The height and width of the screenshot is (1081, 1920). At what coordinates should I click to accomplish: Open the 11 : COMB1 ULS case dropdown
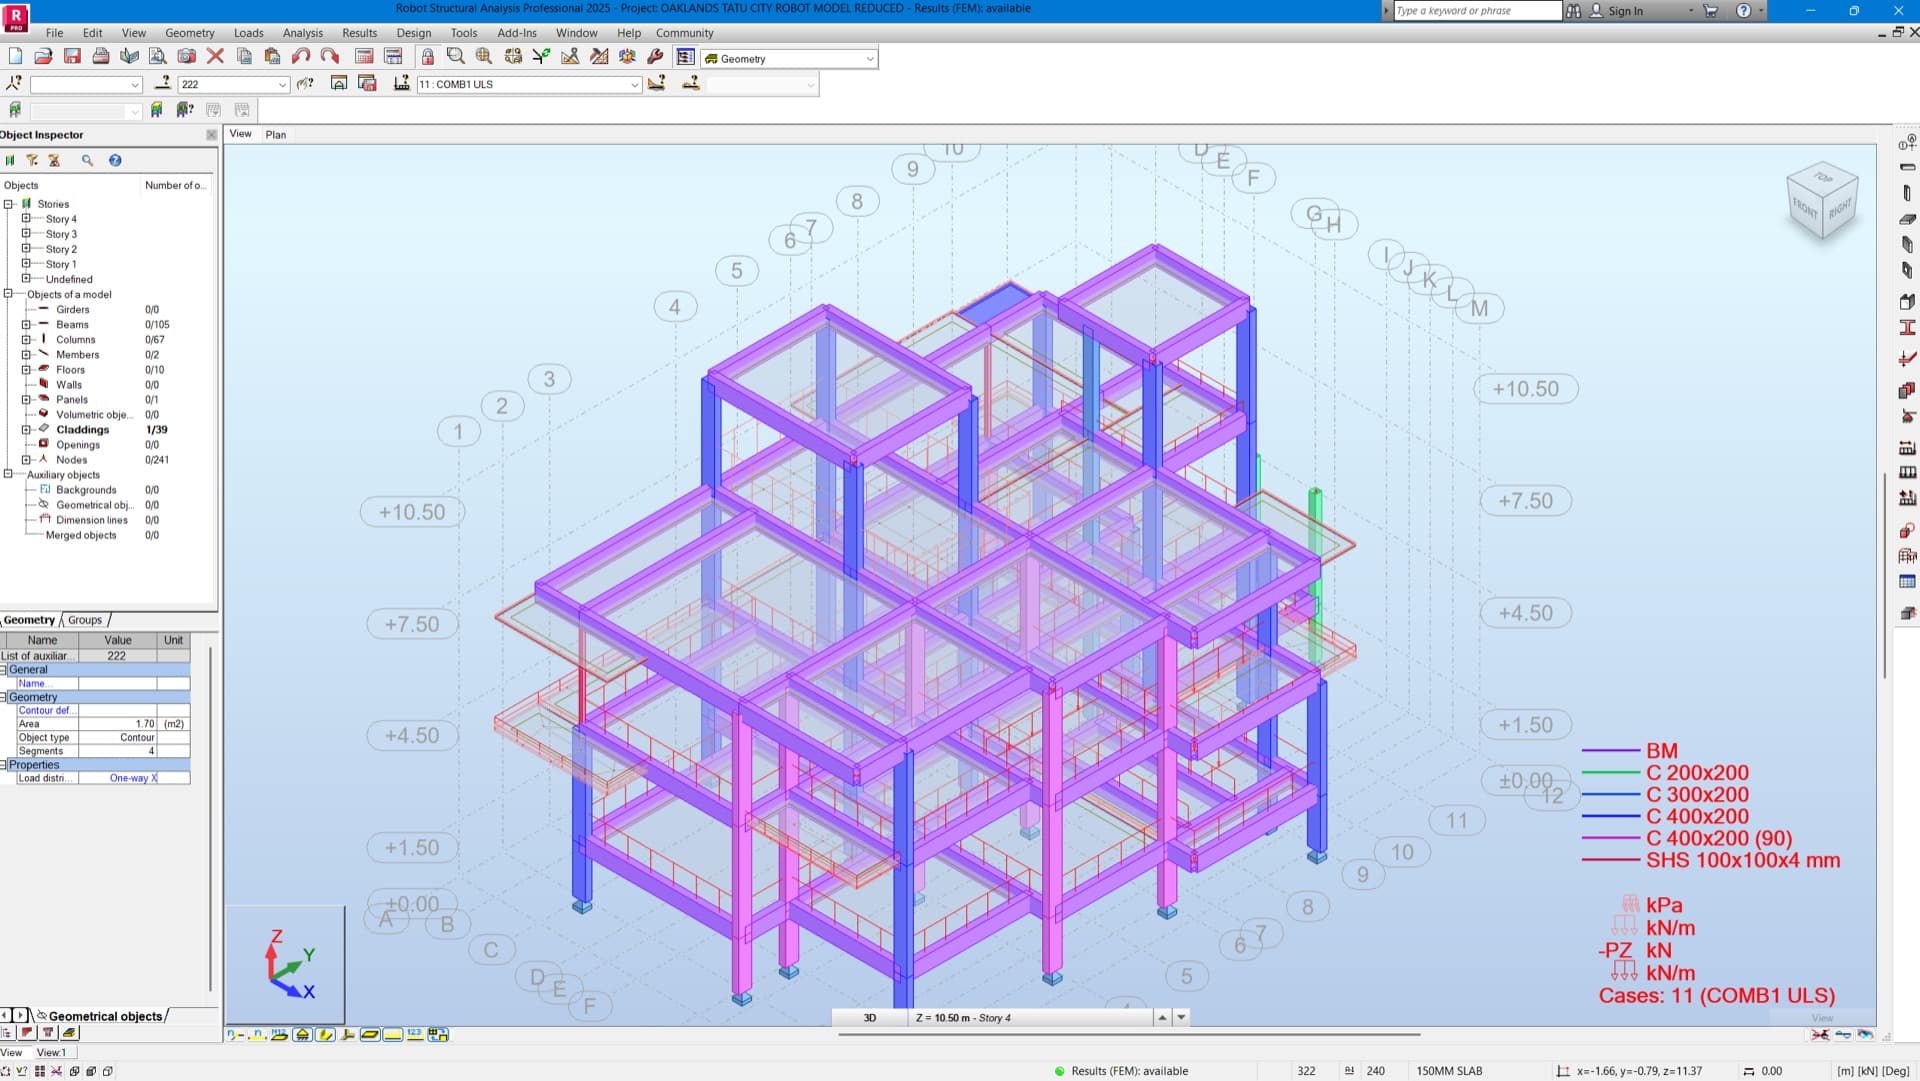click(634, 85)
